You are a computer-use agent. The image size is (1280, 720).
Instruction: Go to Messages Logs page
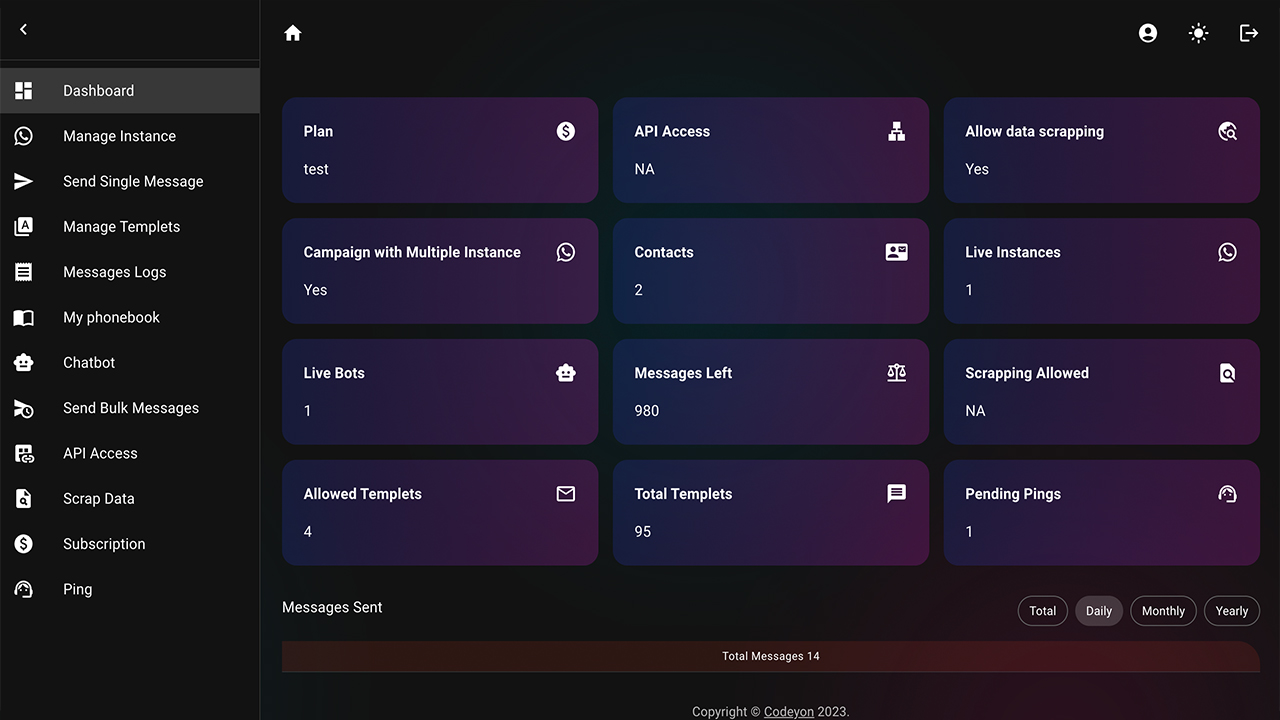pyautogui.click(x=114, y=272)
